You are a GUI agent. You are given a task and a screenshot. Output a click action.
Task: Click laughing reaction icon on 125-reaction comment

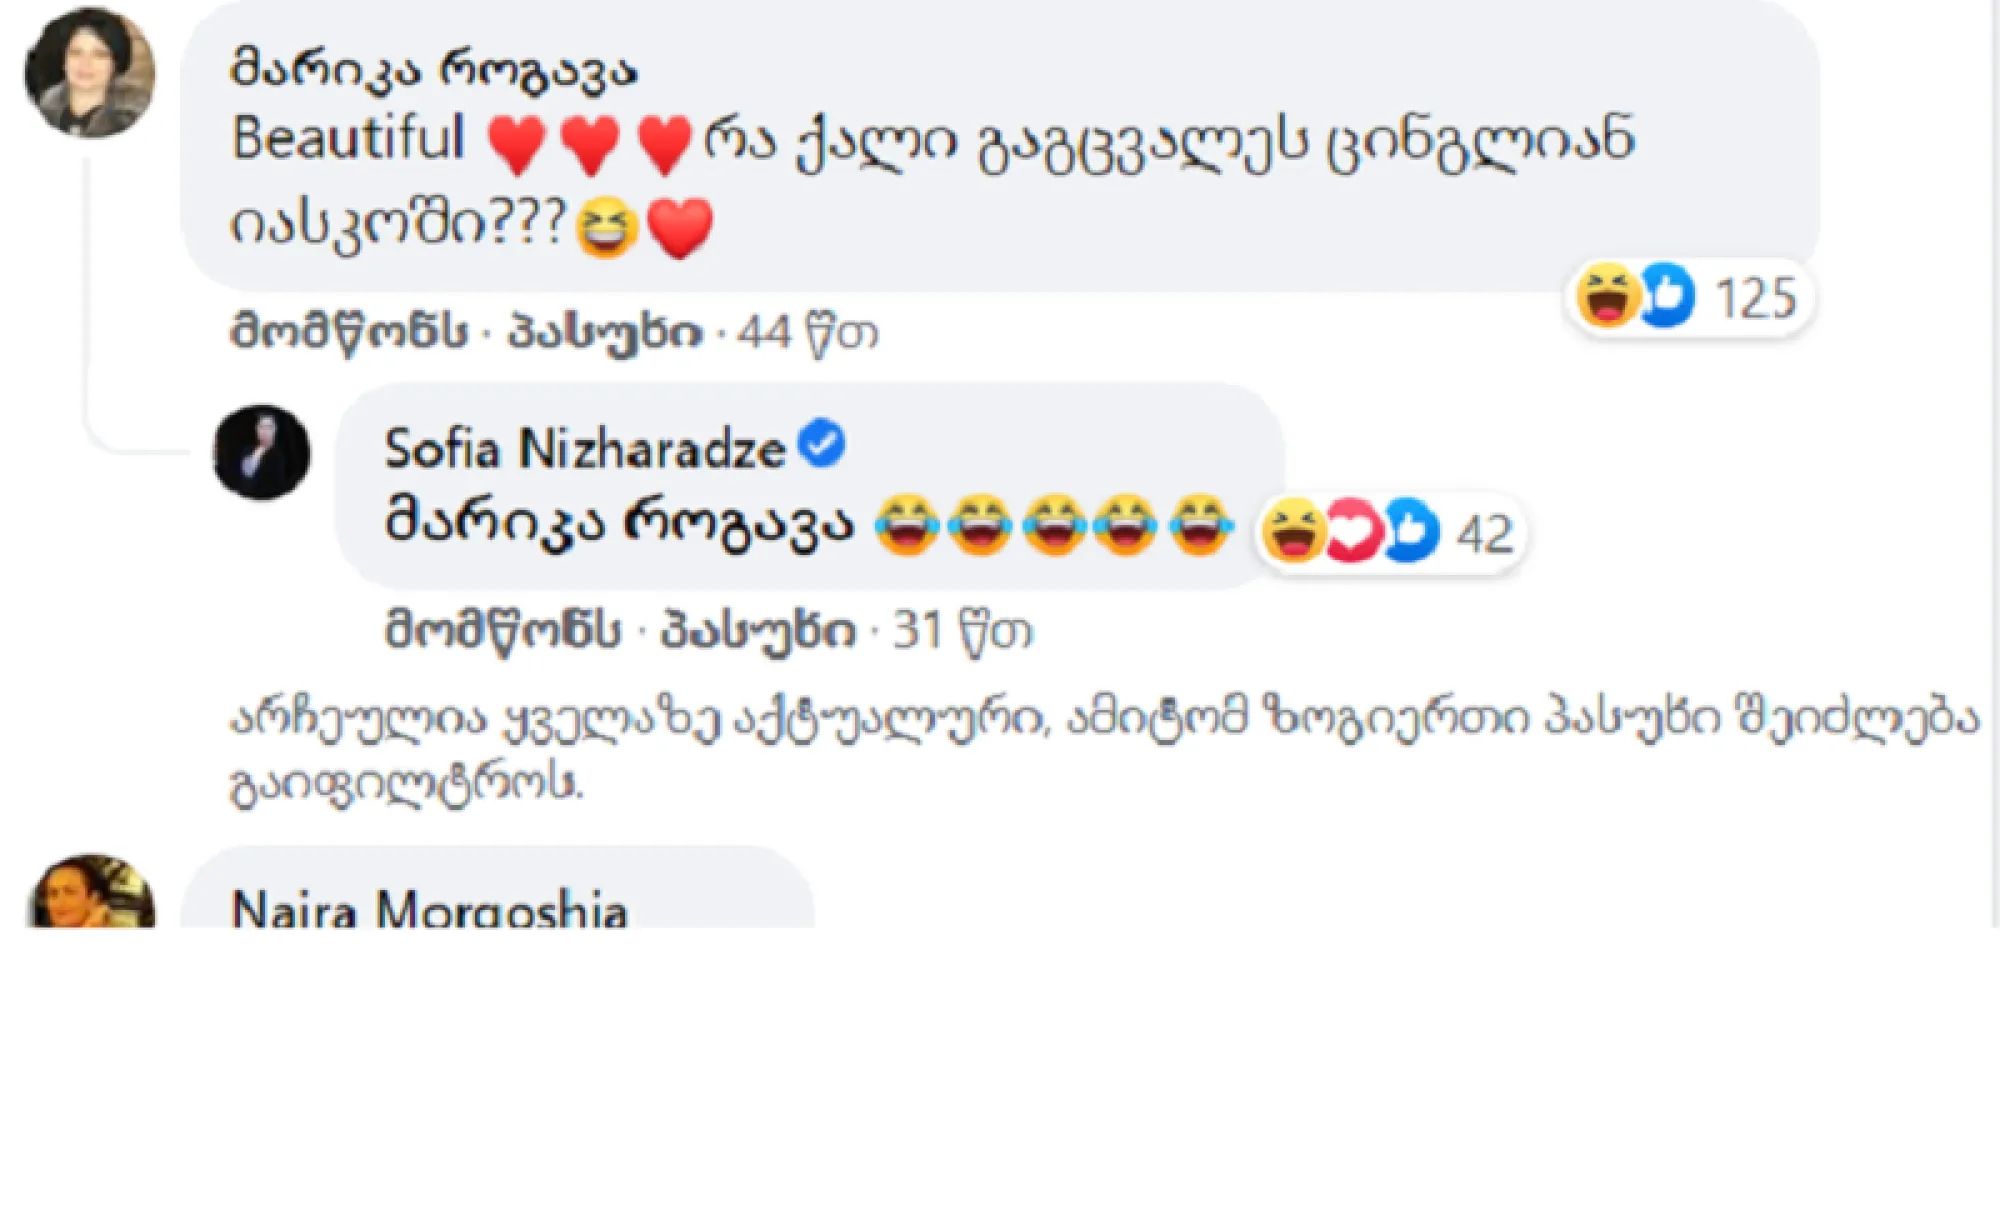1606,296
